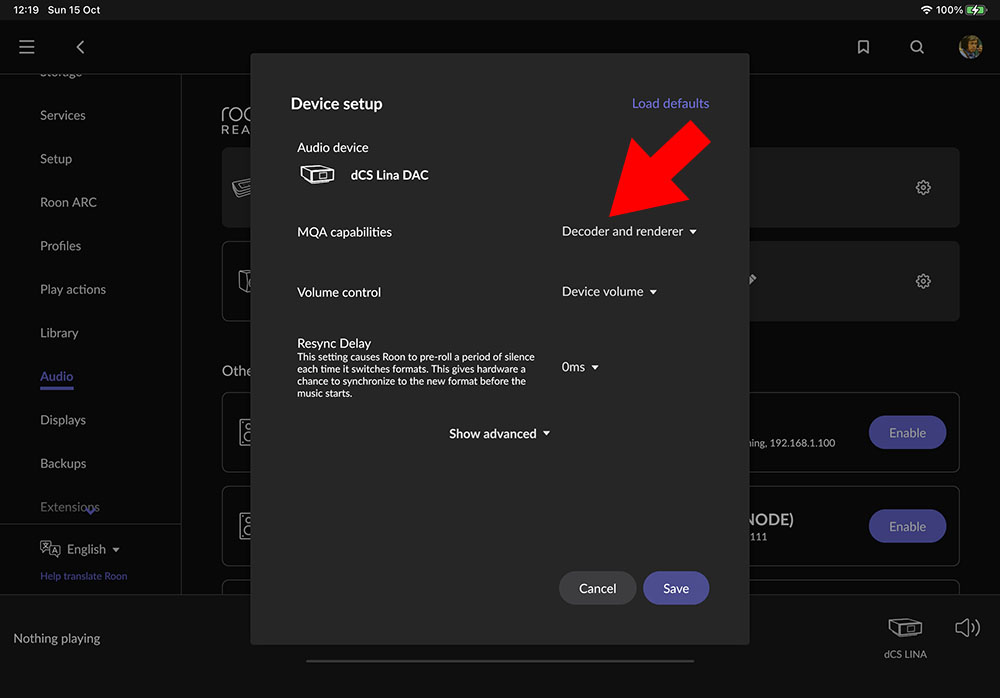Go back with the left chevron
The image size is (1000, 698).
click(80, 47)
